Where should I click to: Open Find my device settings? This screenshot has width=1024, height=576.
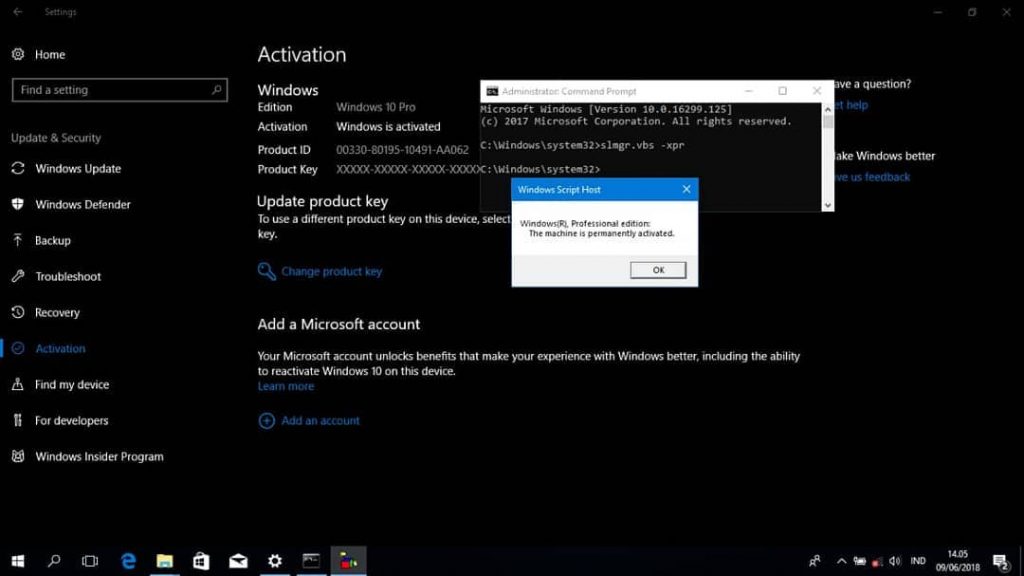[70, 384]
